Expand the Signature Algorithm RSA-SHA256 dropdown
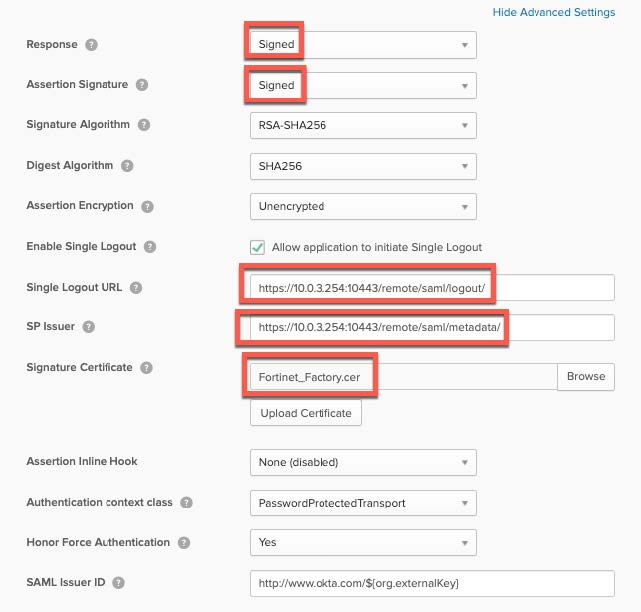The height and width of the screenshot is (612, 641). [362, 125]
